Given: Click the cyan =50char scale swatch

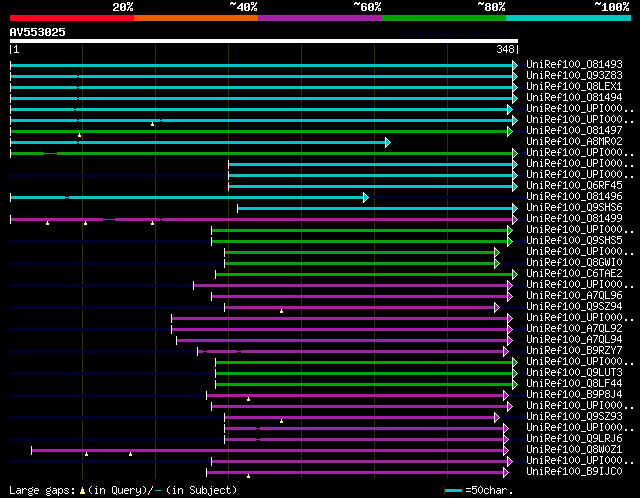Looking at the screenshot, I should [x=453, y=490].
